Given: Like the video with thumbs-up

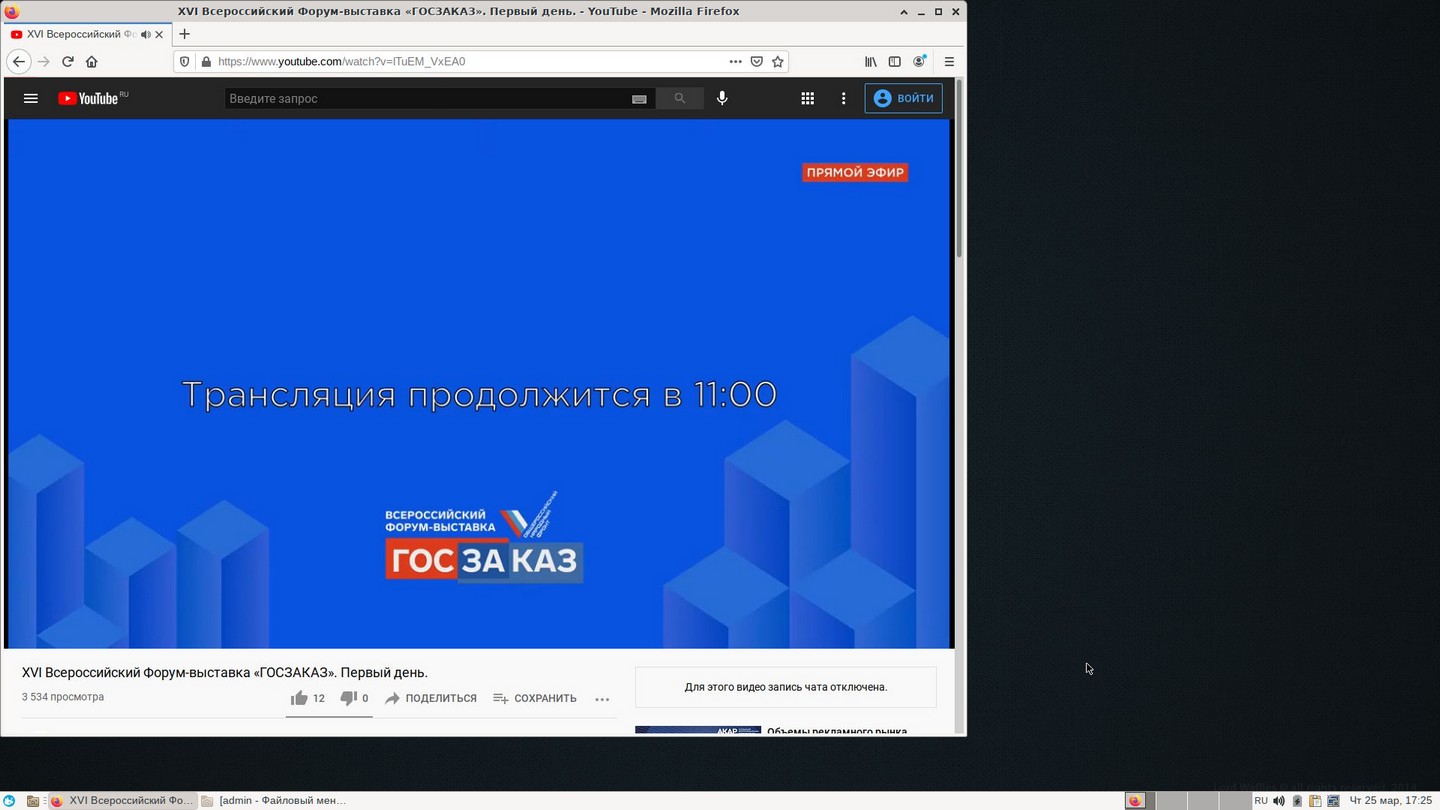Looking at the screenshot, I should [x=307, y=698].
